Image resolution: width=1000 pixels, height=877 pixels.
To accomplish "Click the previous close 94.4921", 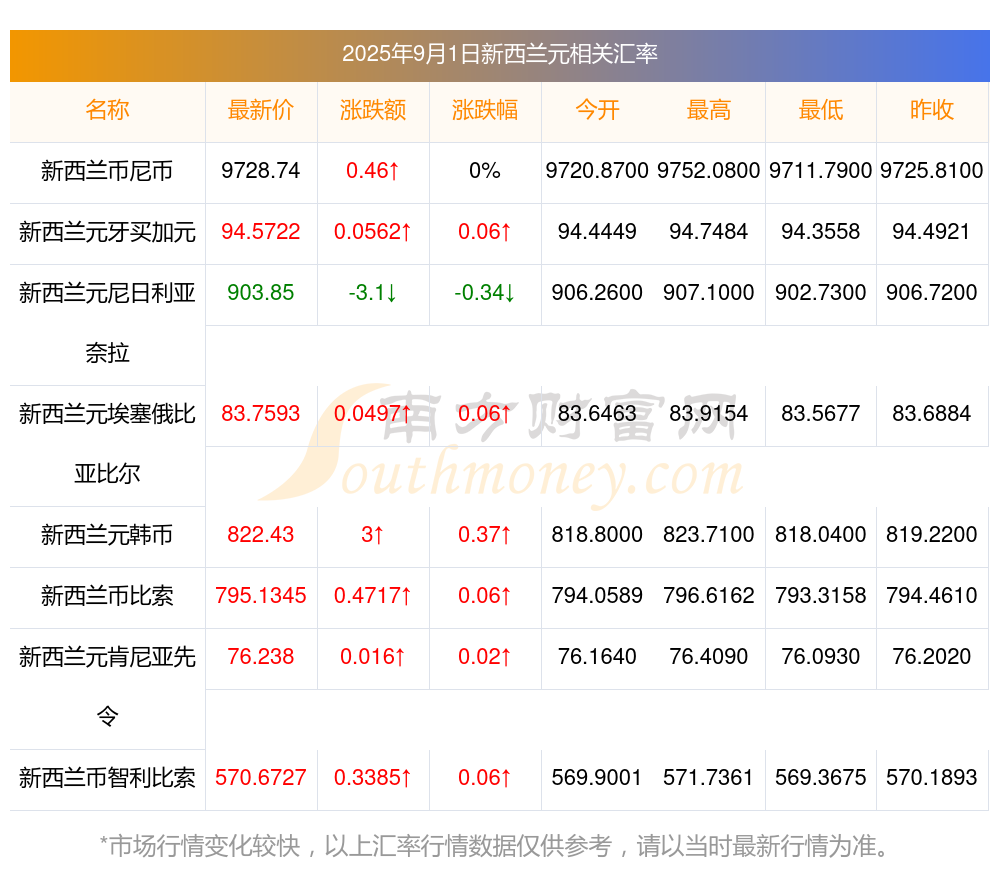I will coord(932,232).
